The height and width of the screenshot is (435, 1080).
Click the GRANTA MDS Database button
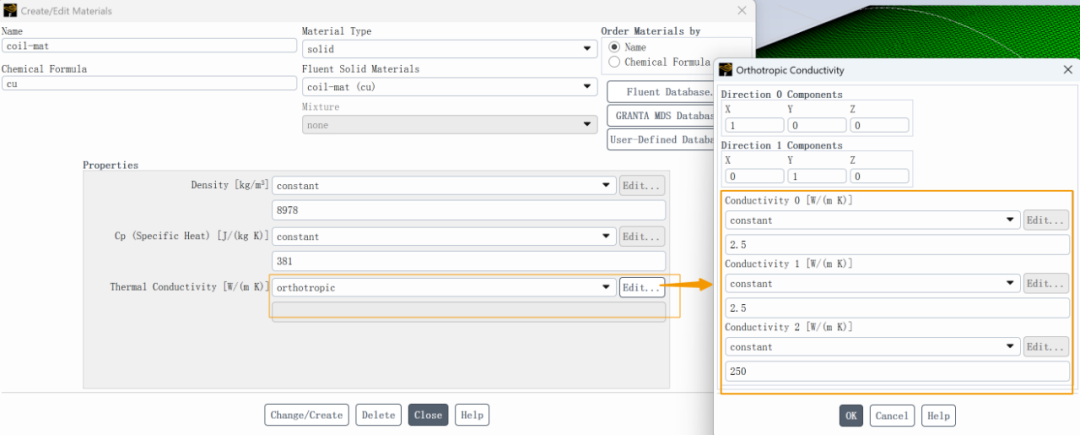660,116
